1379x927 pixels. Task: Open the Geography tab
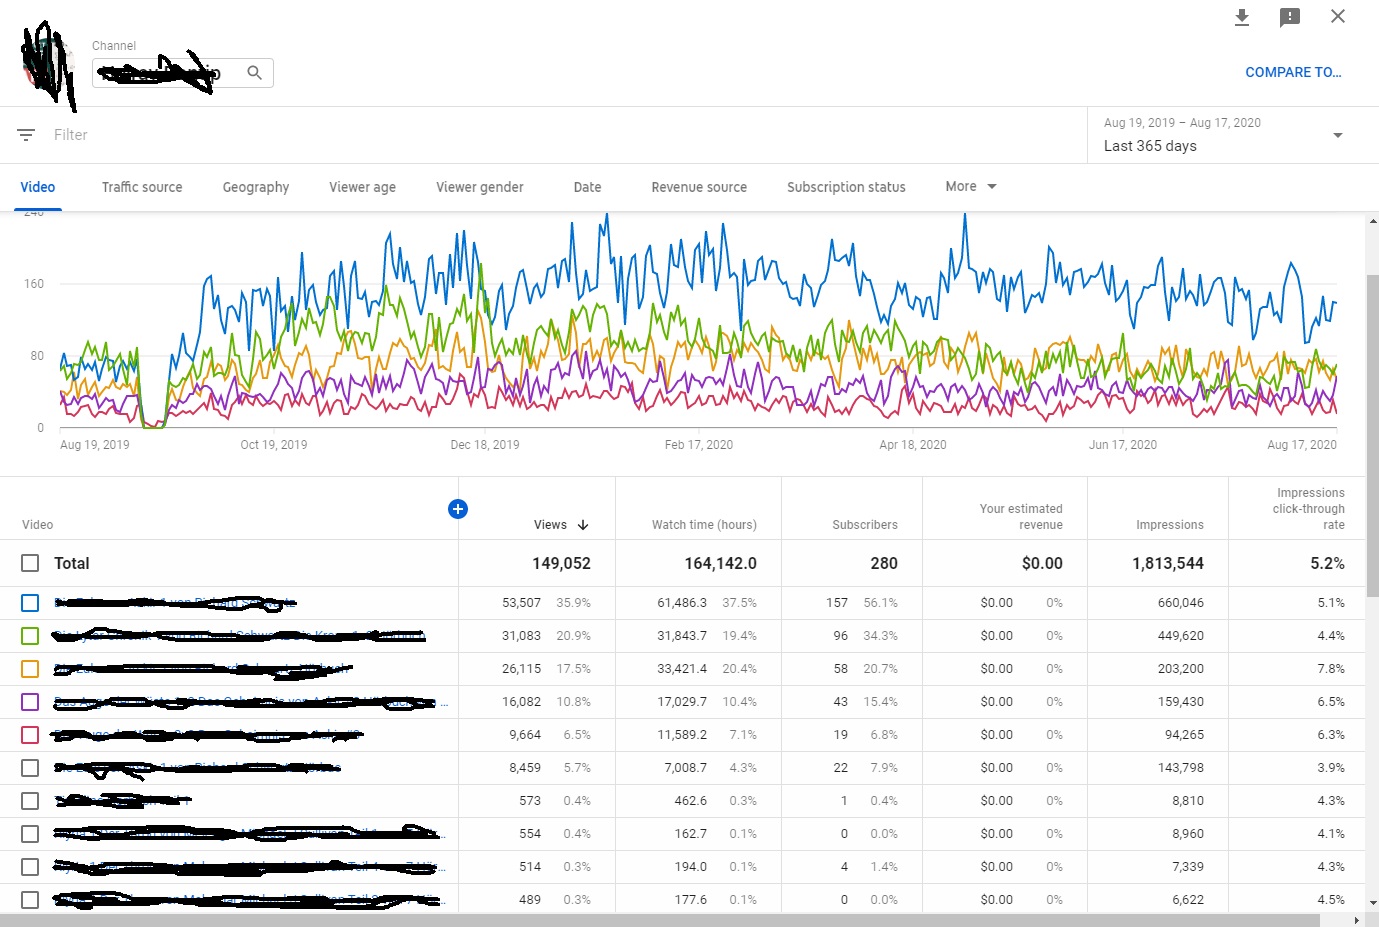pyautogui.click(x=256, y=187)
